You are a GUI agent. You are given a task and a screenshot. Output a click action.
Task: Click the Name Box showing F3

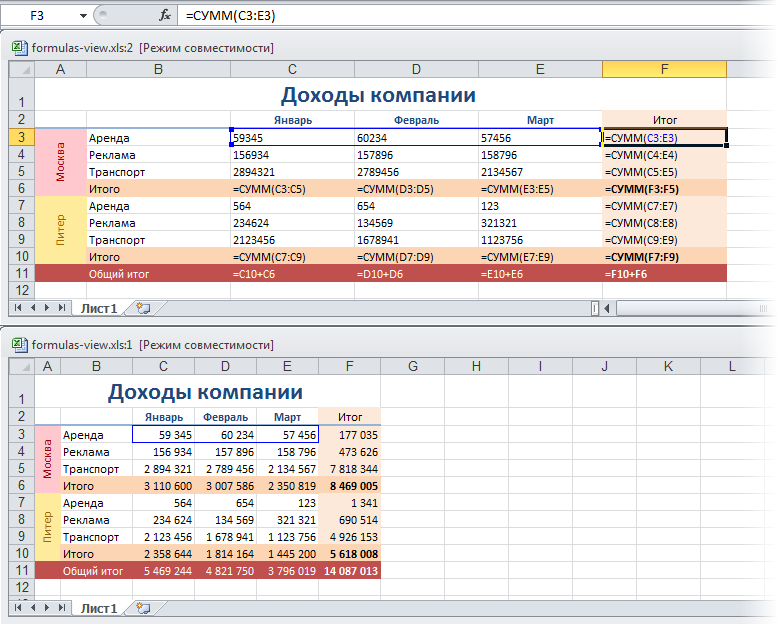pos(39,16)
